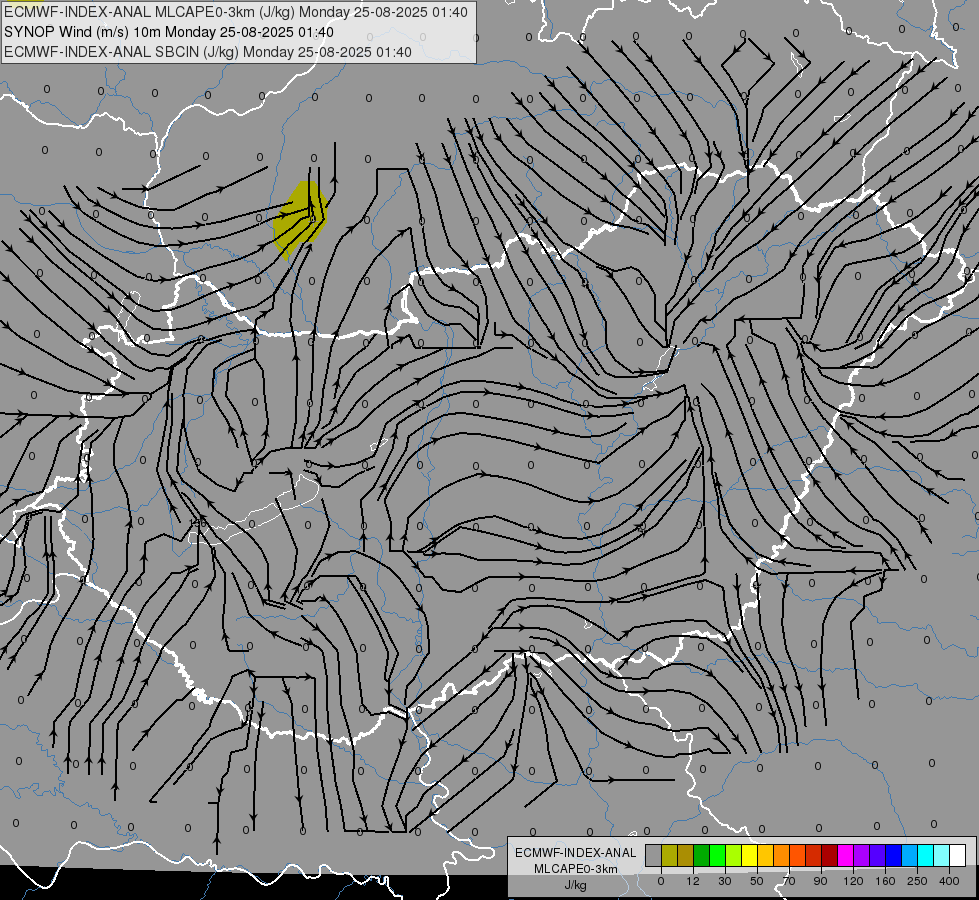979x900 pixels.
Task: Click the violet swatch left of value 160
Action: [x=877, y=855]
